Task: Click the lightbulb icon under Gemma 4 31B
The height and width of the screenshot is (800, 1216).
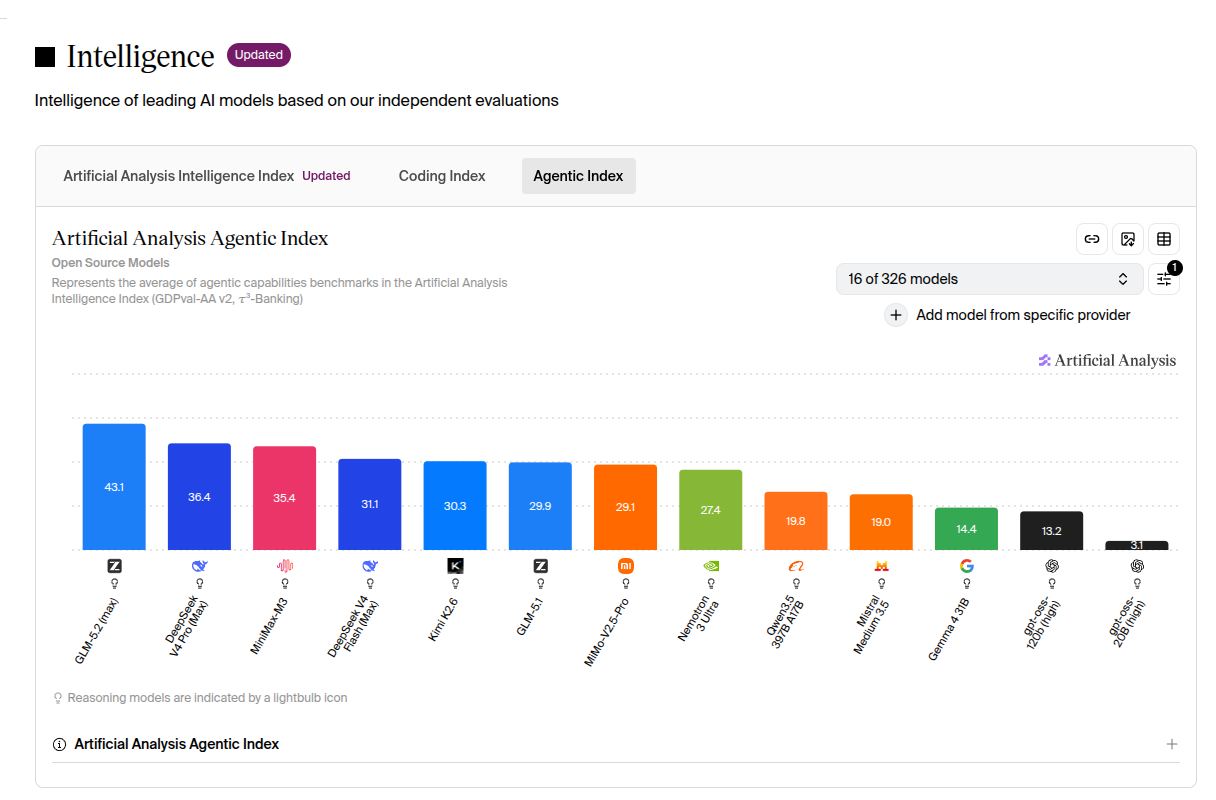Action: coord(966,583)
